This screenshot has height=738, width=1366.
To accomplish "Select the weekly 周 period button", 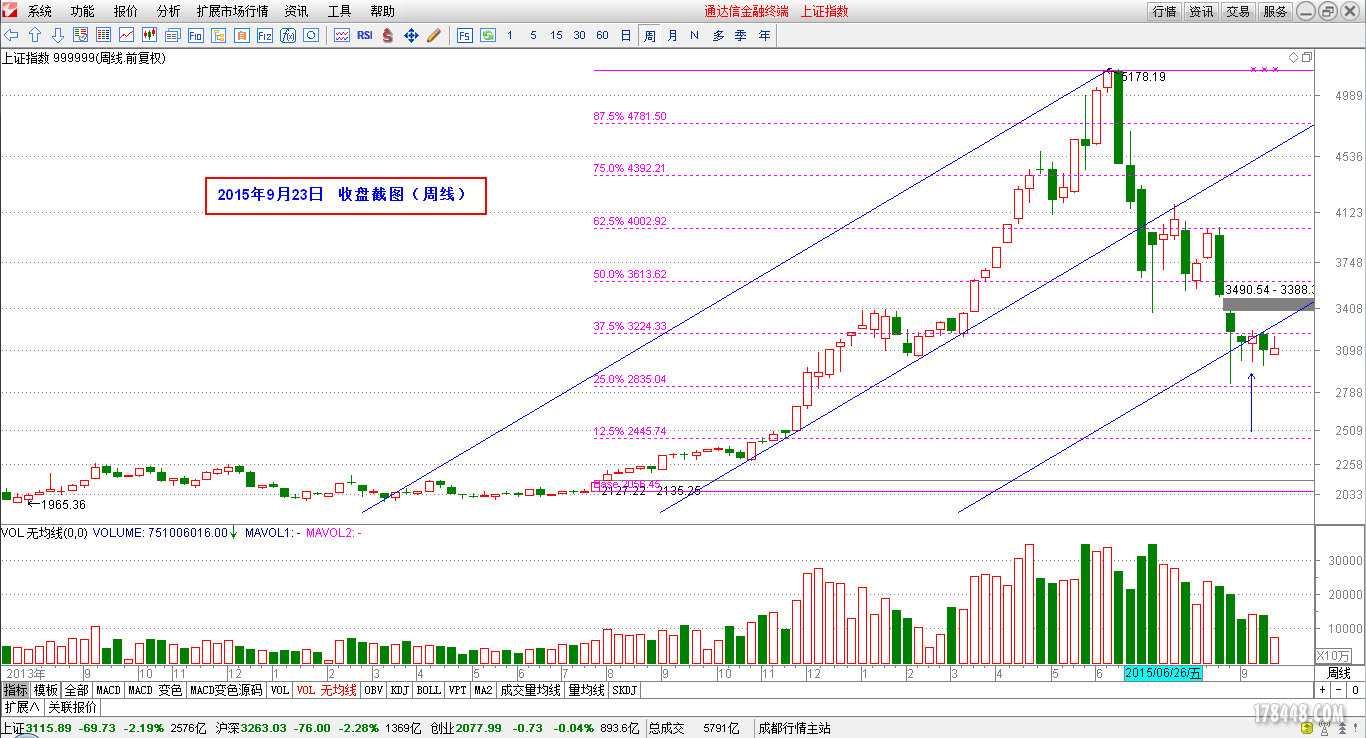I will coord(650,35).
